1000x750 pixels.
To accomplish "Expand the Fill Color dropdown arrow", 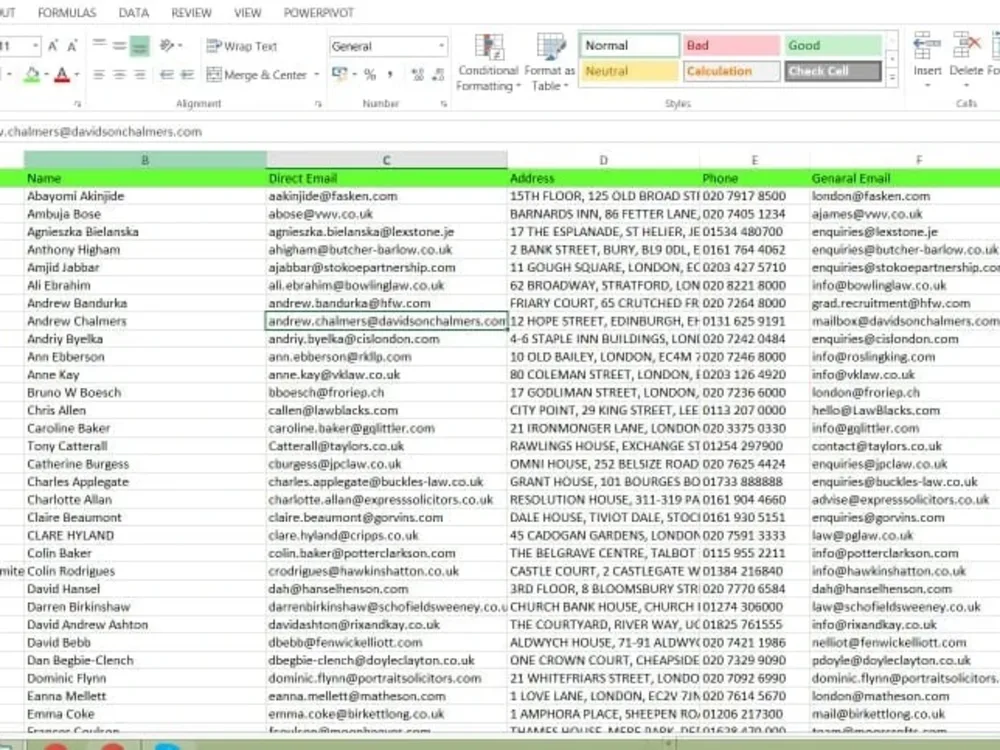I will pyautogui.click(x=45, y=75).
